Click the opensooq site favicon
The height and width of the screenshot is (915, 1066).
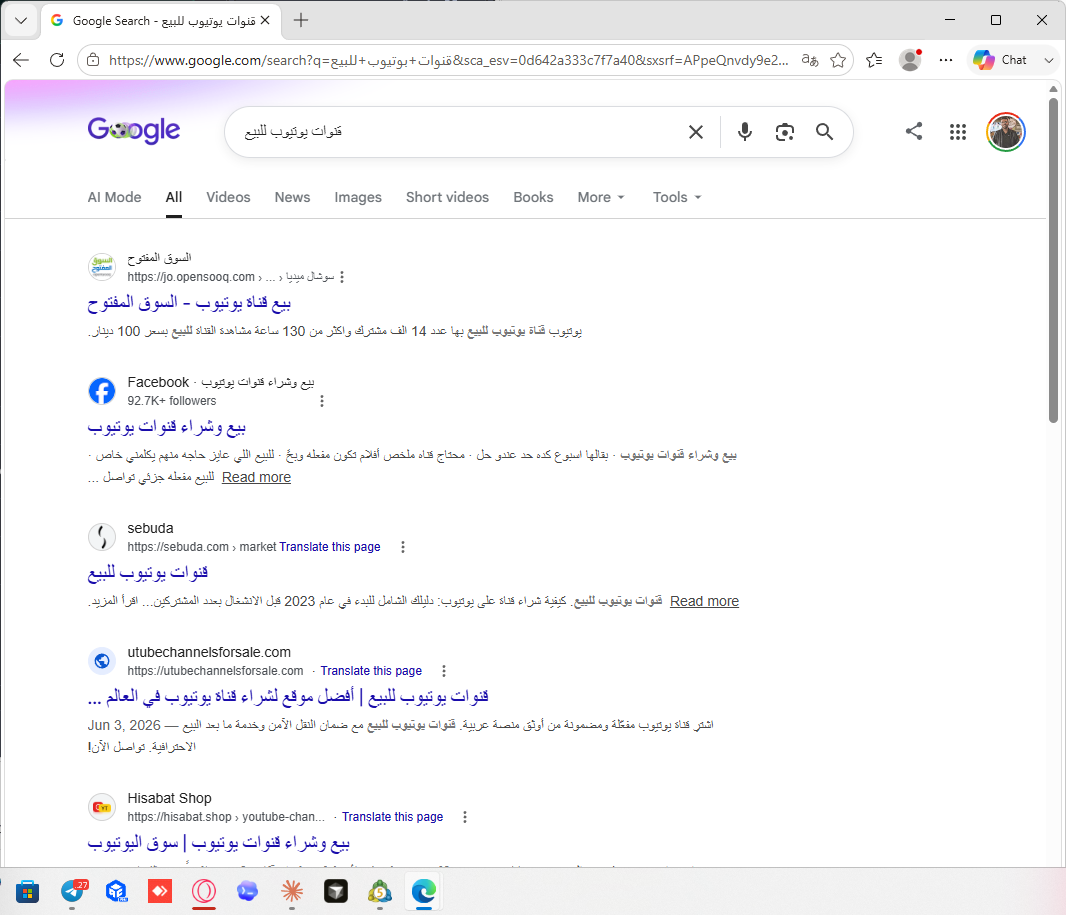102,266
